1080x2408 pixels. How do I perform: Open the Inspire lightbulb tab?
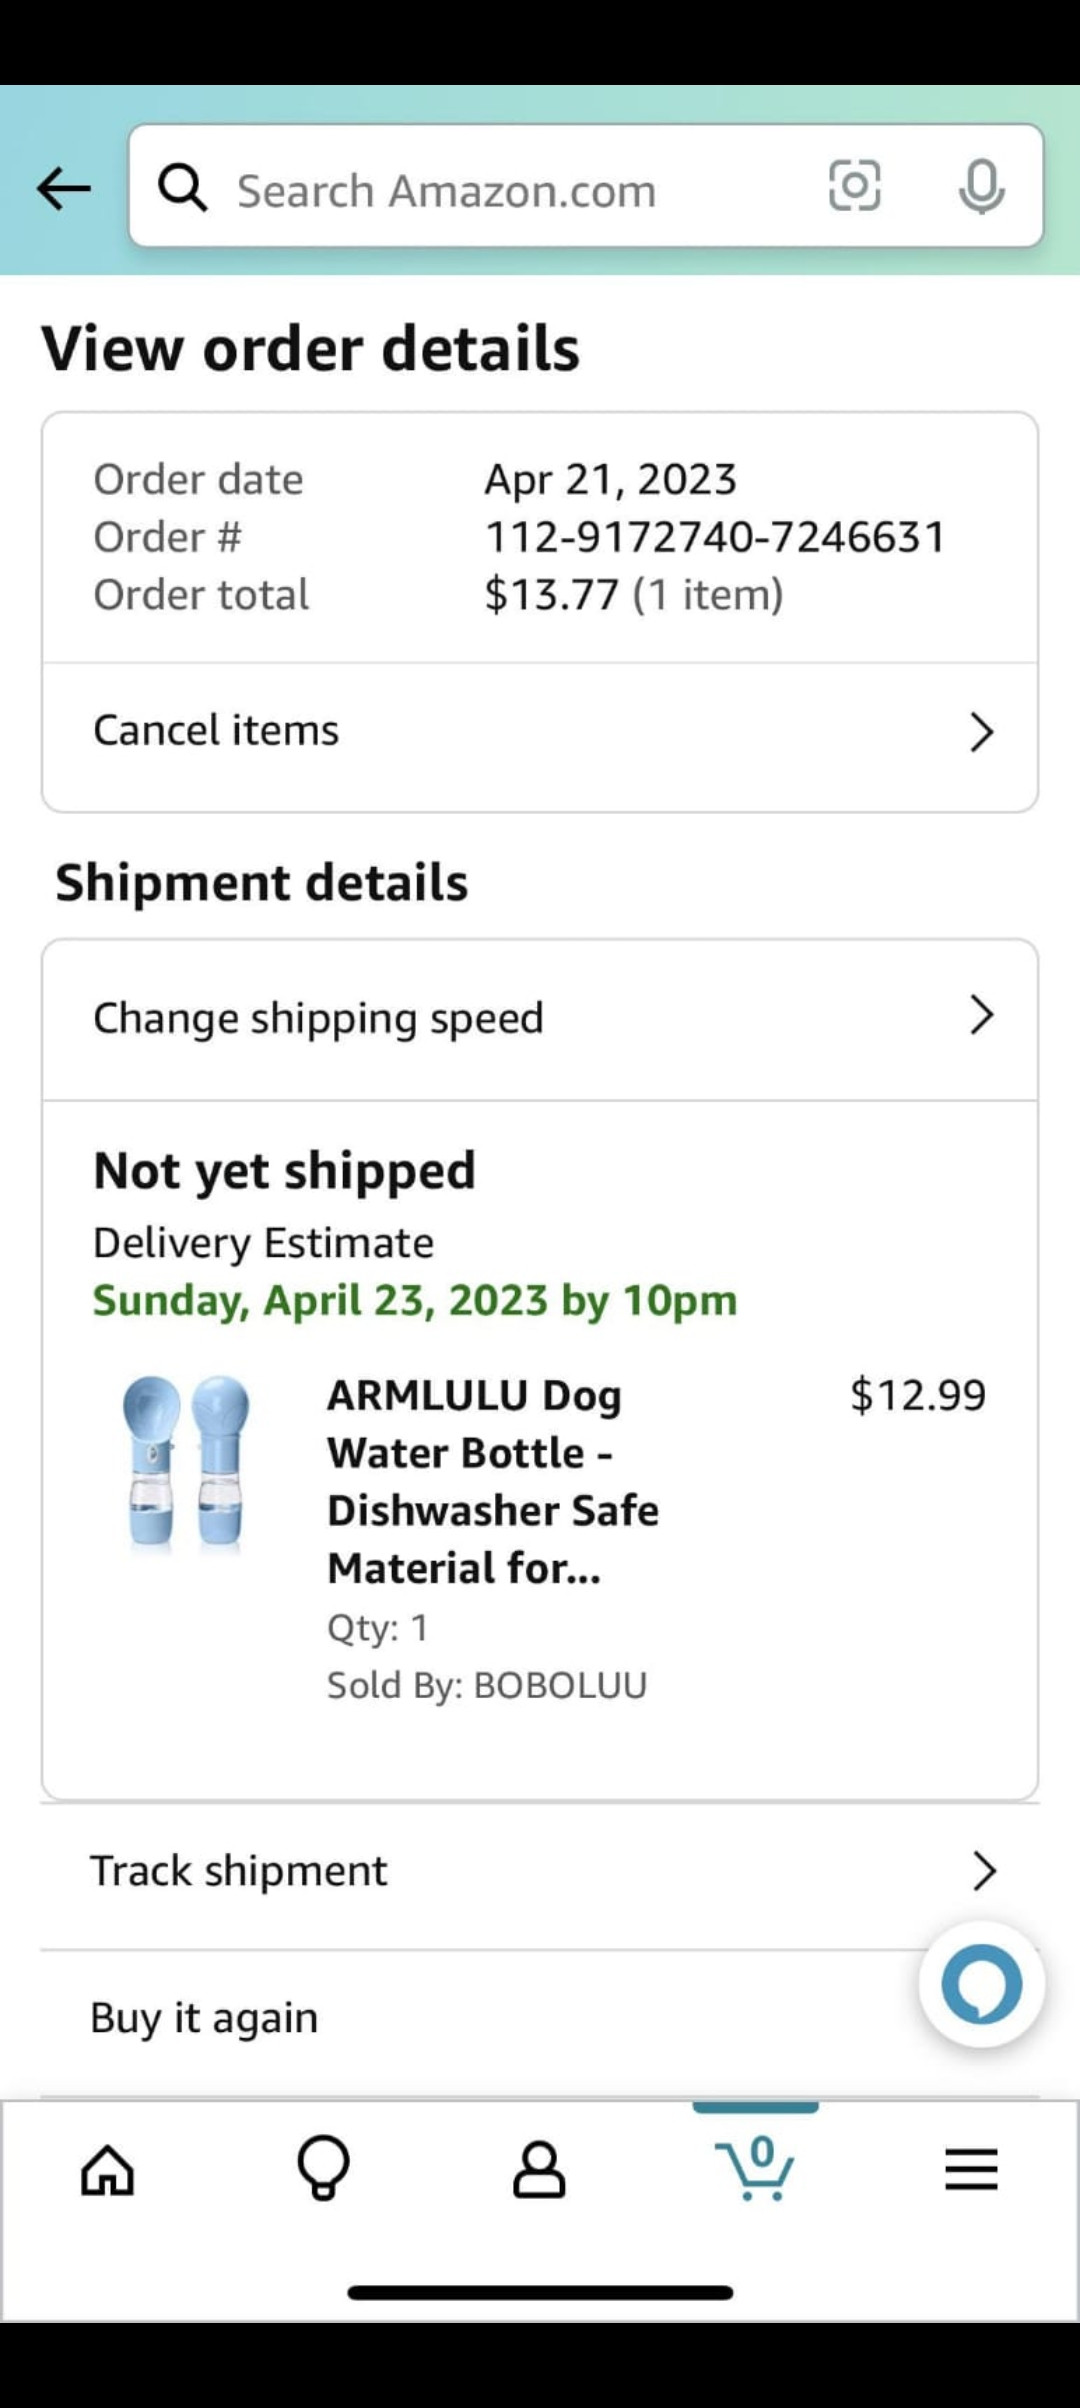coord(323,2169)
